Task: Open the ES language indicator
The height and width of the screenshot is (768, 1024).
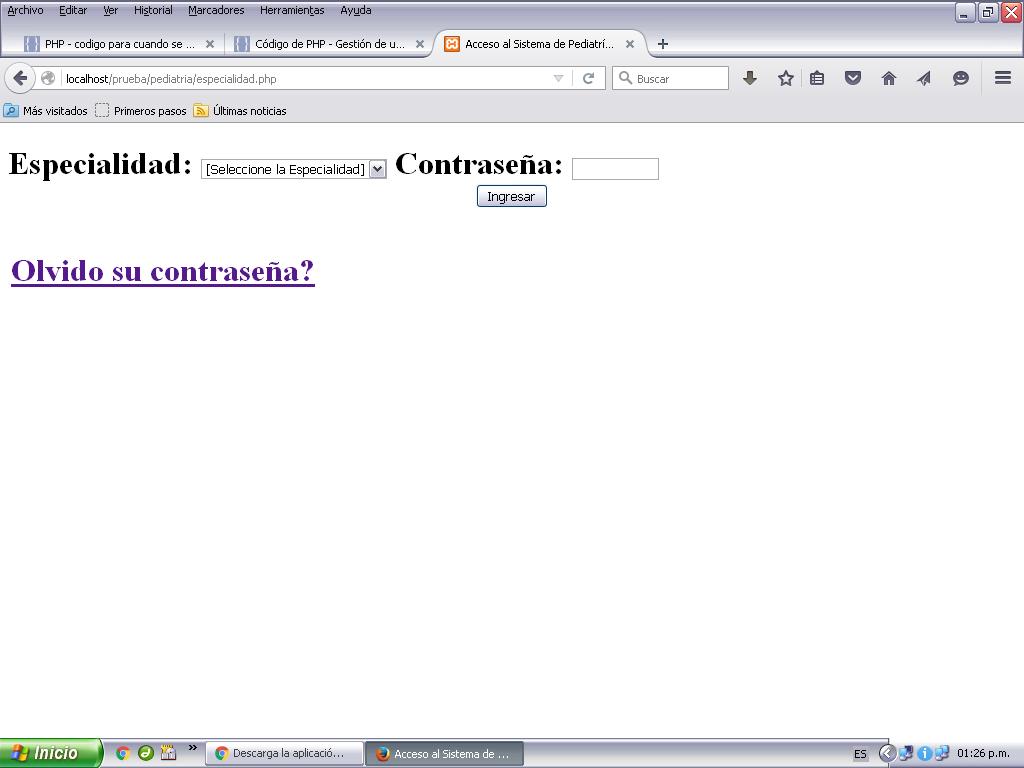Action: 860,754
